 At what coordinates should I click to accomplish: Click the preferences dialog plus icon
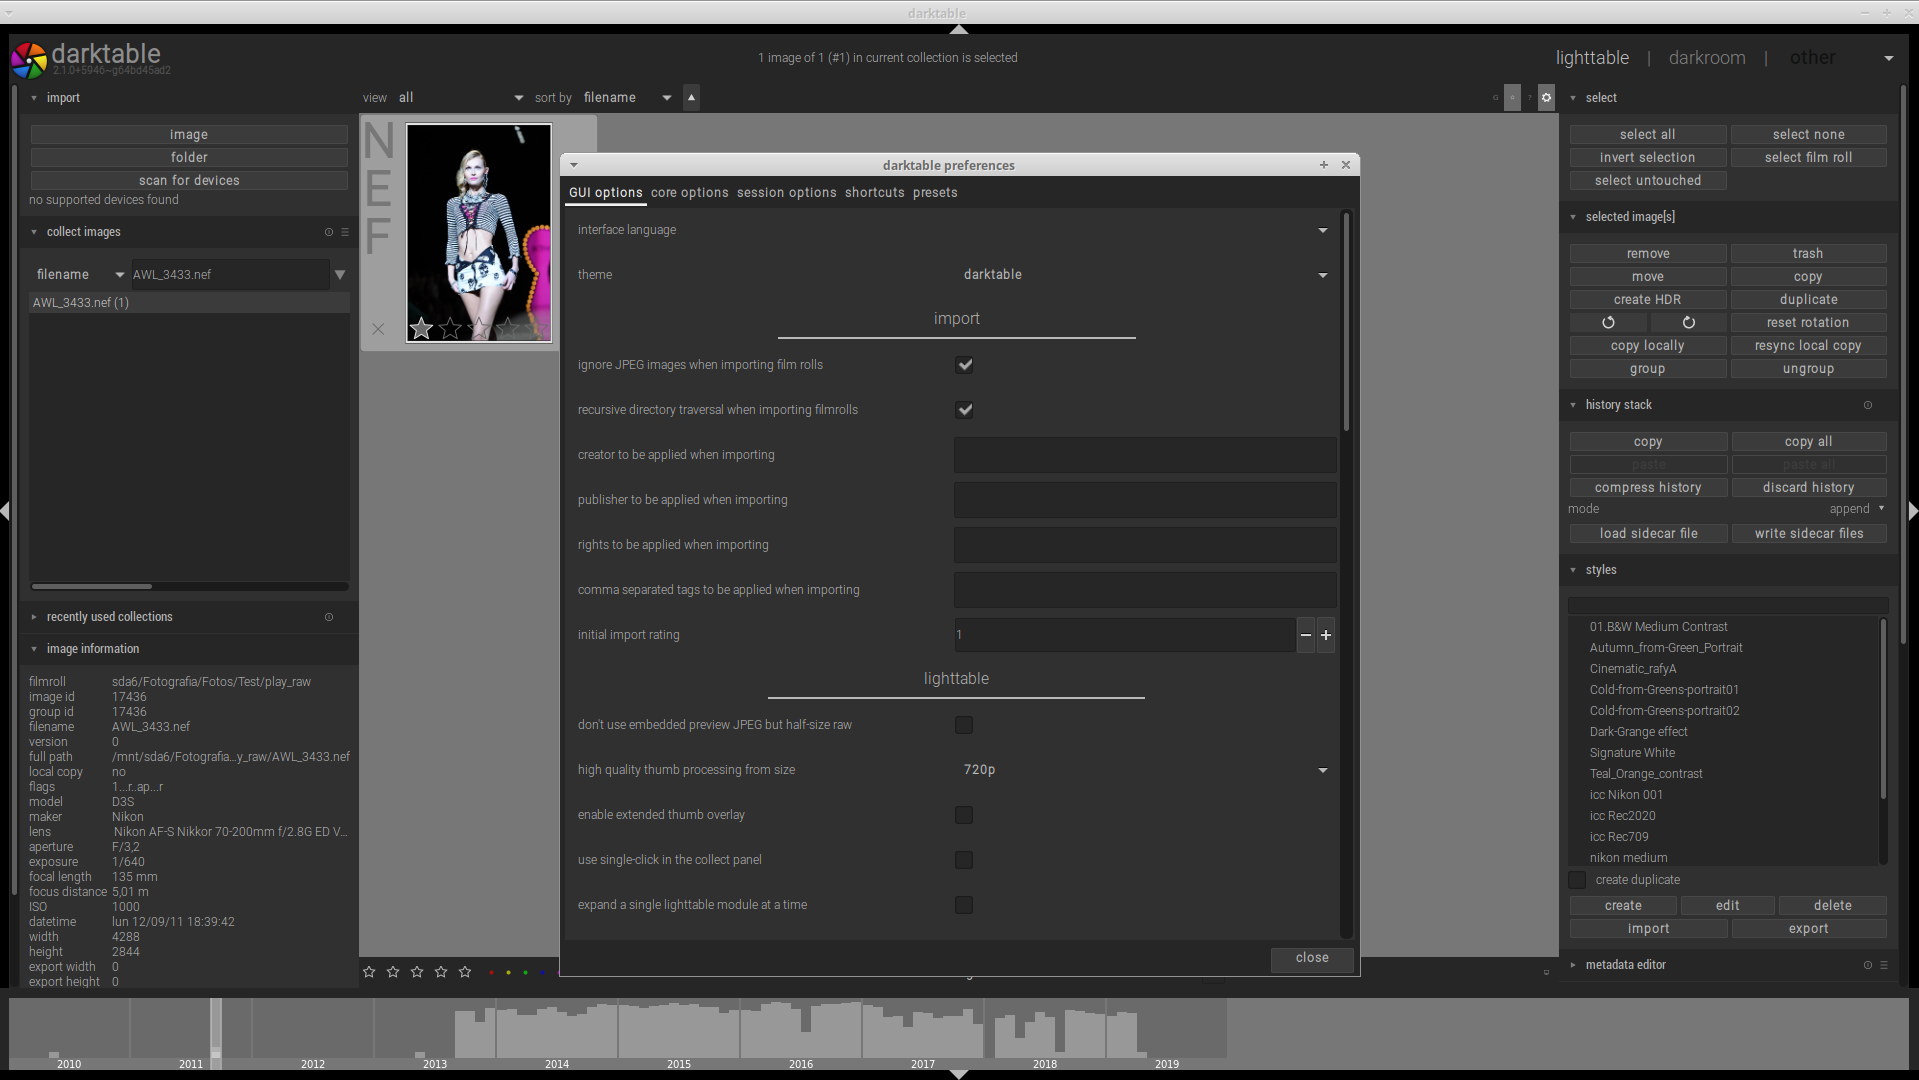click(1324, 165)
